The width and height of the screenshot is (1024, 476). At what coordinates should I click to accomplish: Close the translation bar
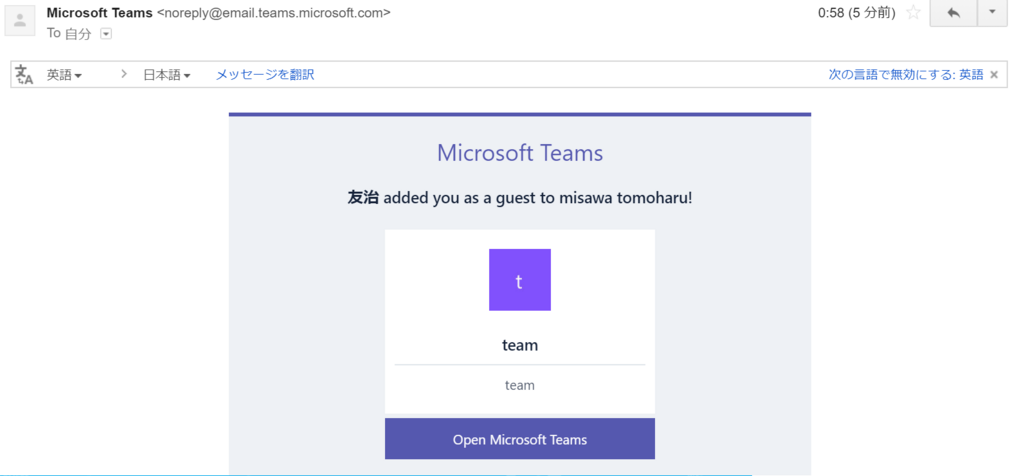(994, 75)
